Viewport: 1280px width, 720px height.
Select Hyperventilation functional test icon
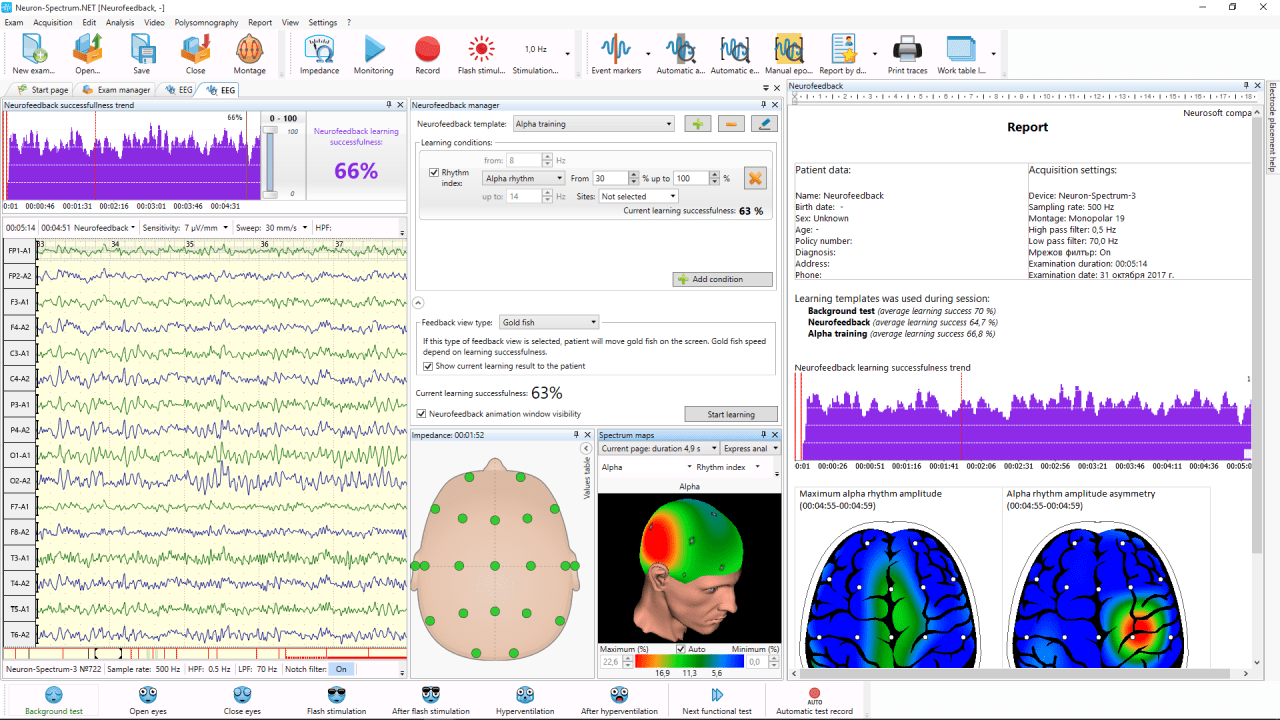(525, 698)
